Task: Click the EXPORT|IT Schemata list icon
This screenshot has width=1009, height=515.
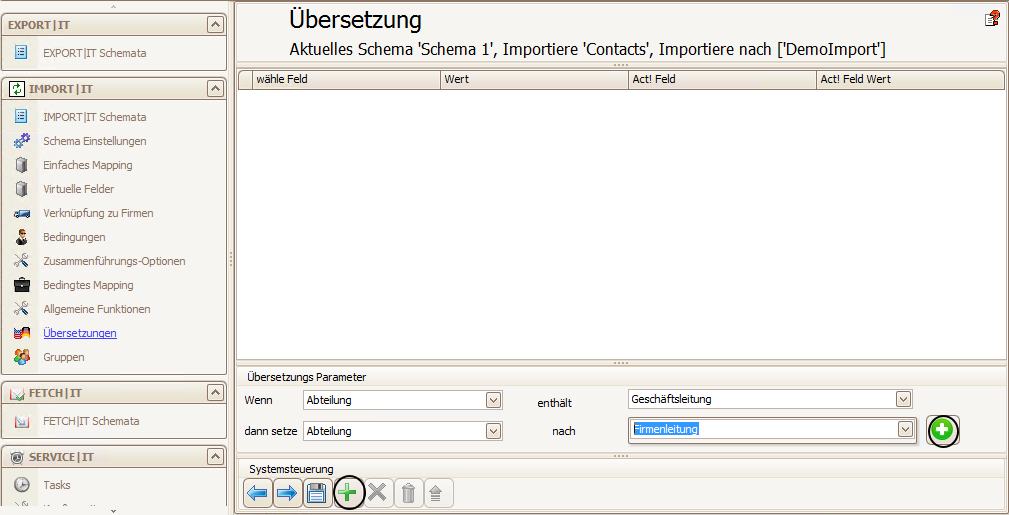Action: click(21, 52)
